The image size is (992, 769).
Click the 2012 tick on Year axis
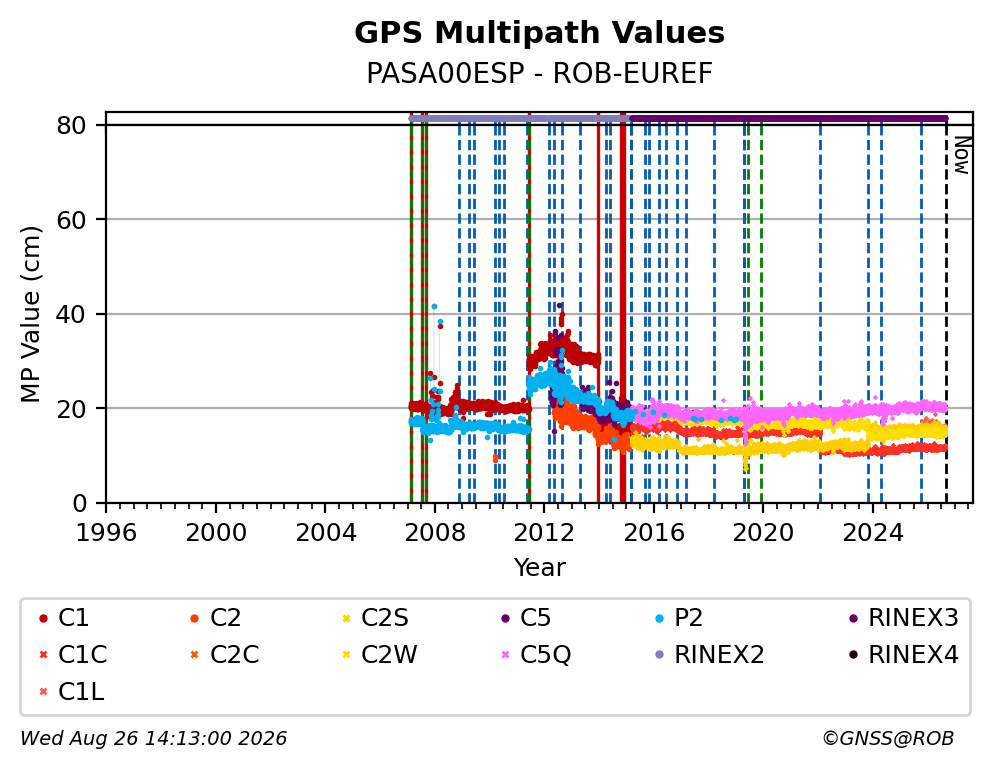tap(543, 533)
